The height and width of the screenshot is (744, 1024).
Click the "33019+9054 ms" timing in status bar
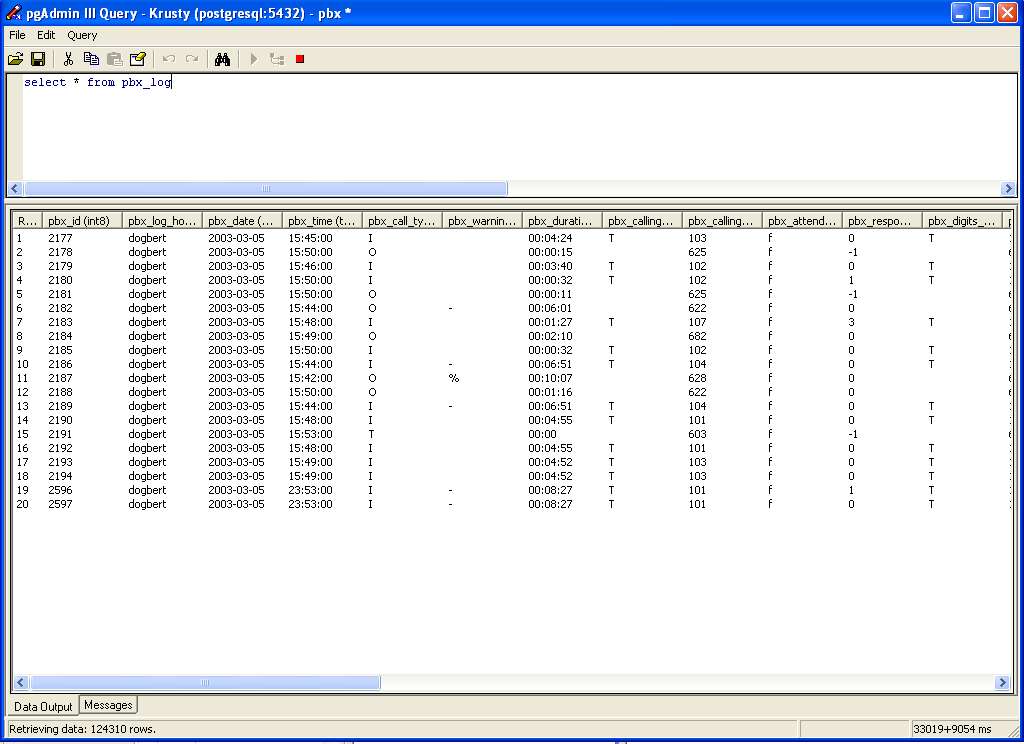[x=952, y=729]
